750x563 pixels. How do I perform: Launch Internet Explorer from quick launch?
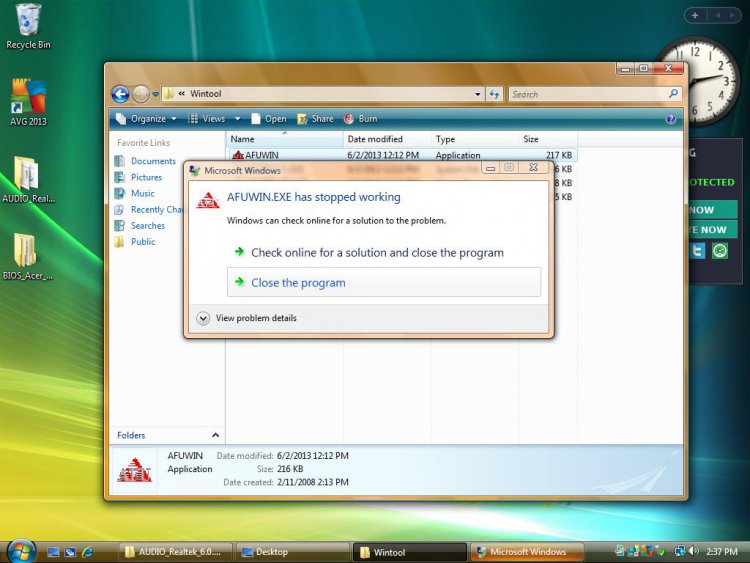pyautogui.click(x=88, y=552)
